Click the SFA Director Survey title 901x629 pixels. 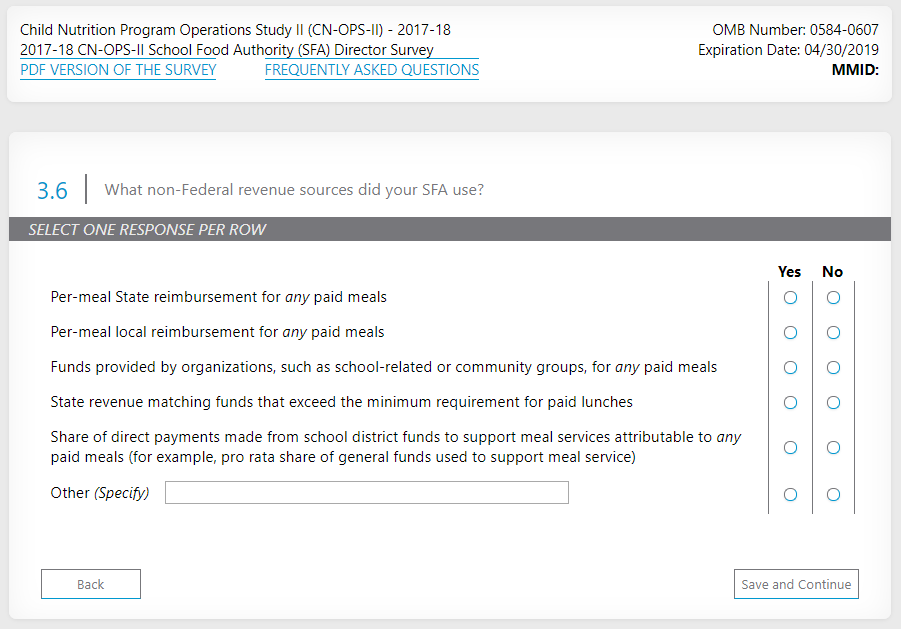coord(227,50)
